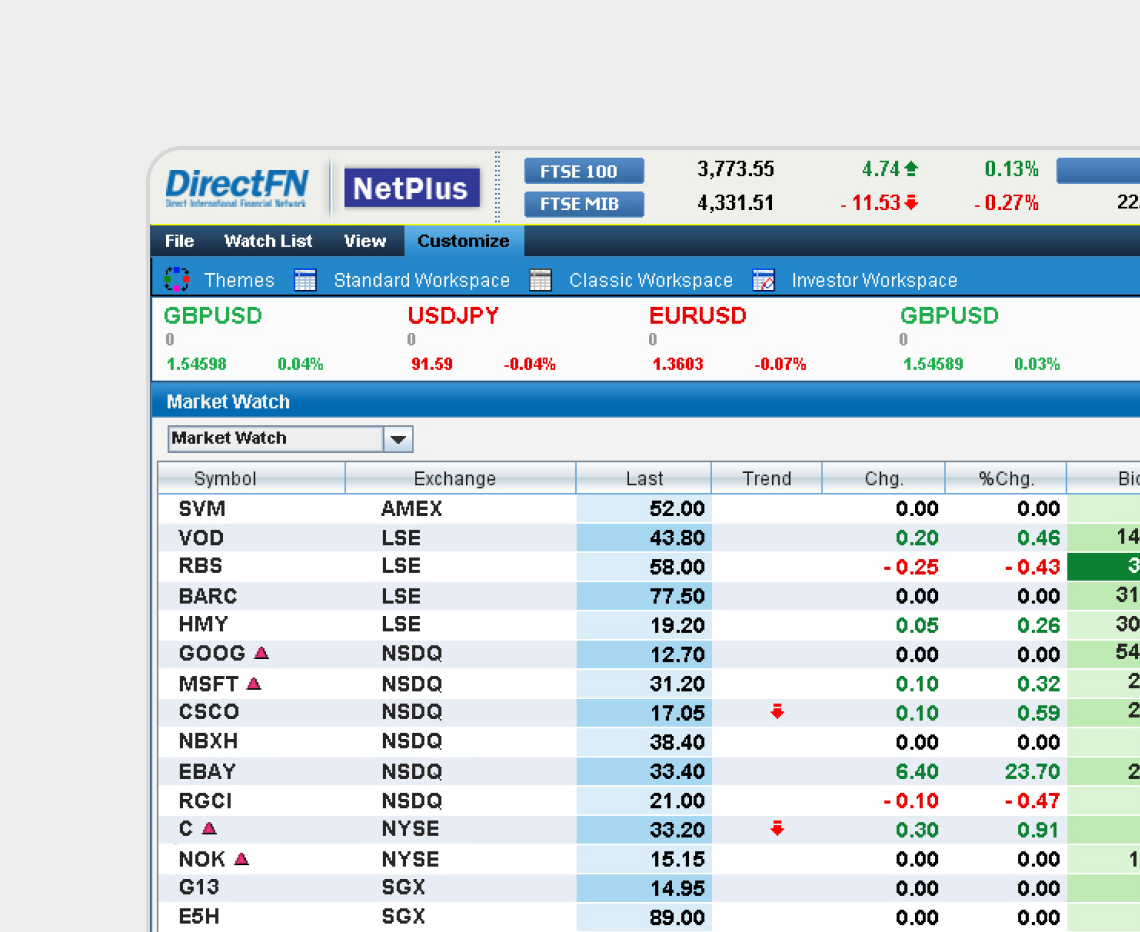Sort by the Exchange column header

pyautogui.click(x=460, y=478)
